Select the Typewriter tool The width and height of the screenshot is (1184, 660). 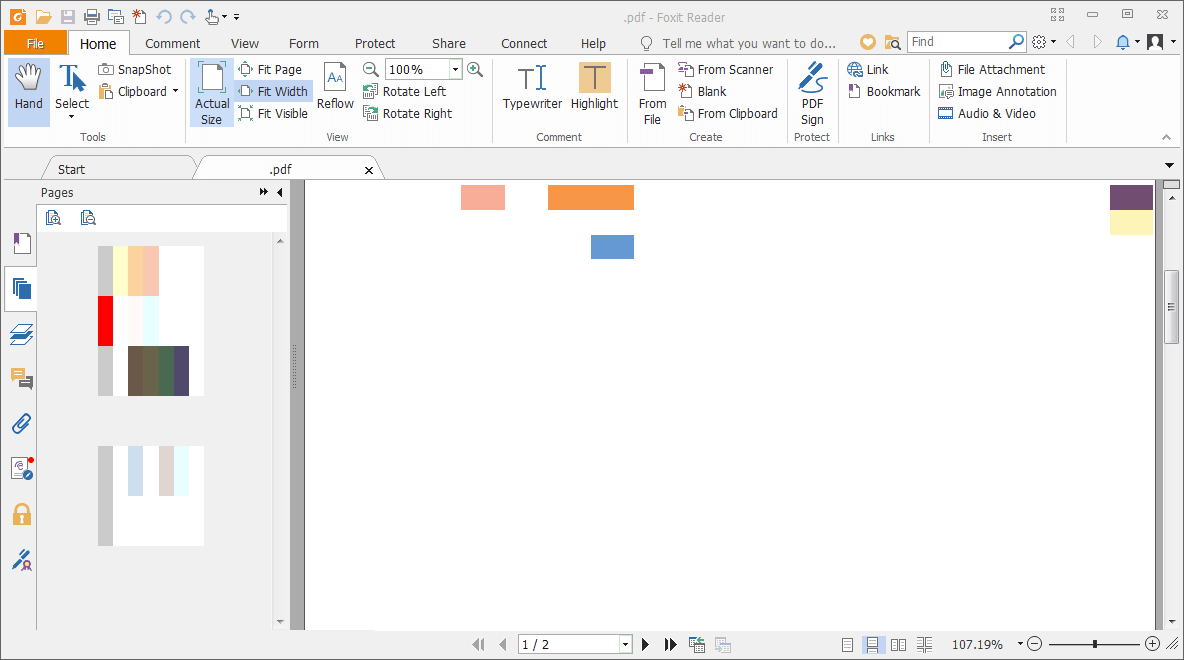[x=532, y=86]
